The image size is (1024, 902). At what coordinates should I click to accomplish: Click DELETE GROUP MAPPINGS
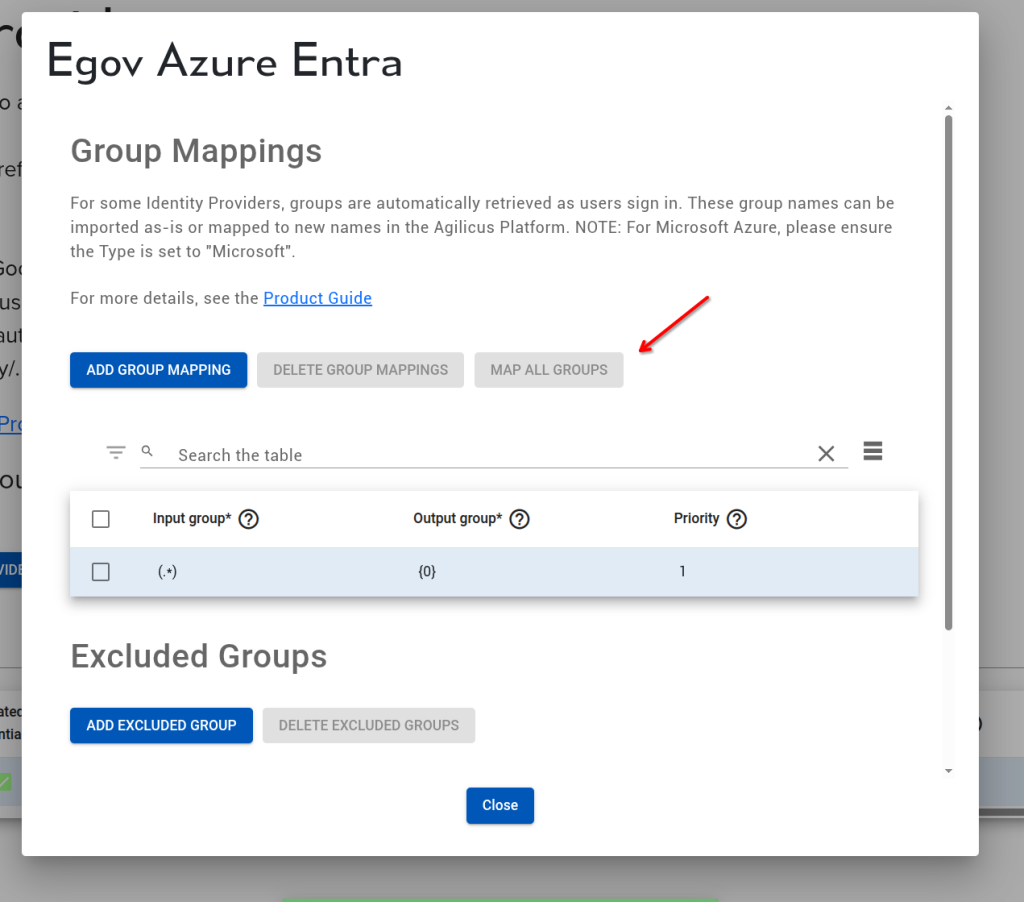(x=360, y=369)
